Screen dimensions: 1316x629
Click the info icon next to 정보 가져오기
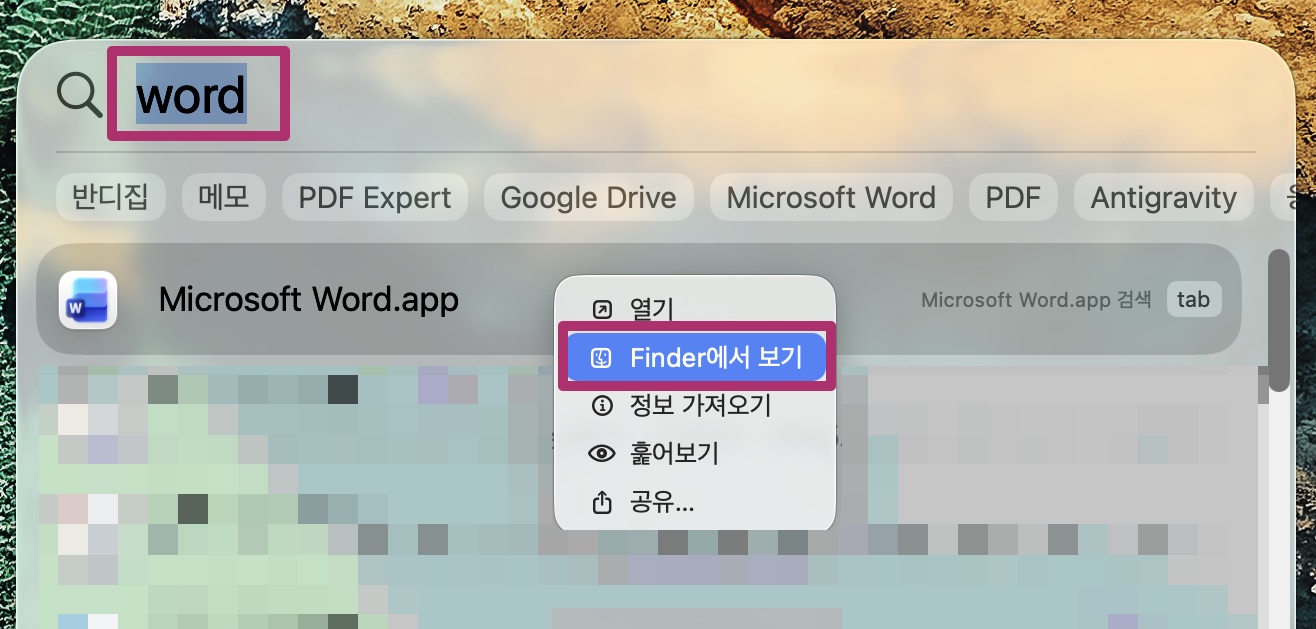tap(600, 406)
